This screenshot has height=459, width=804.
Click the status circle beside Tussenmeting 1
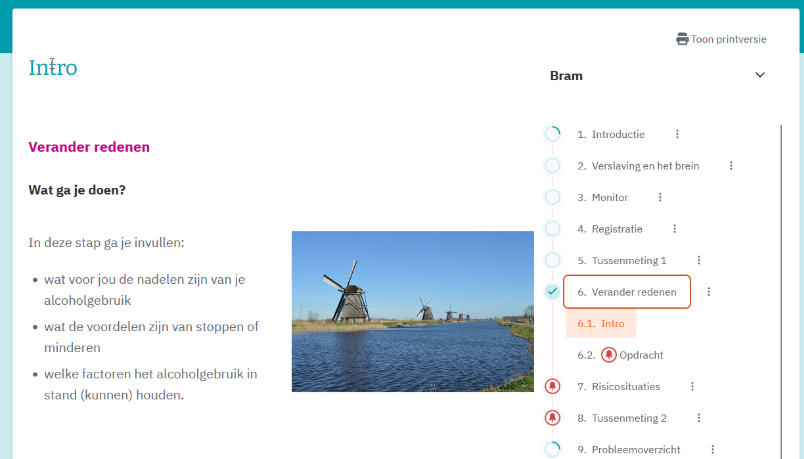[552, 261]
